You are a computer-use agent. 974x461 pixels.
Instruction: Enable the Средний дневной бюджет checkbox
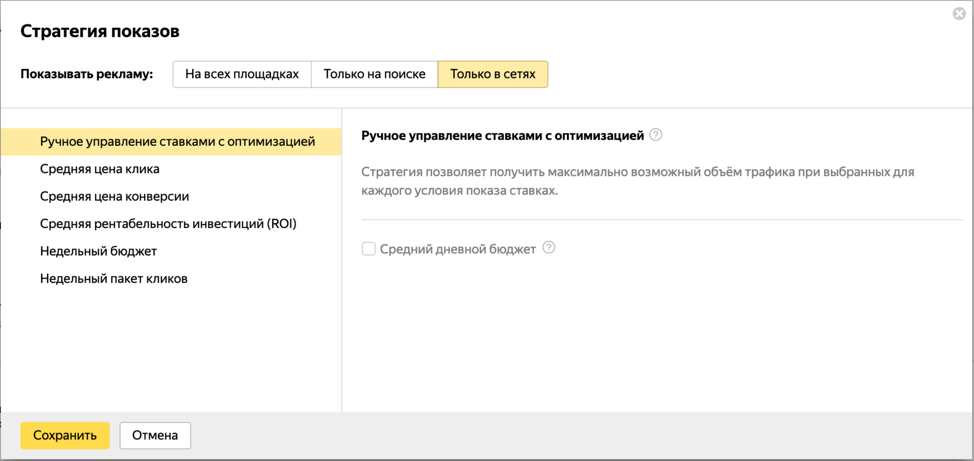pyautogui.click(x=369, y=249)
